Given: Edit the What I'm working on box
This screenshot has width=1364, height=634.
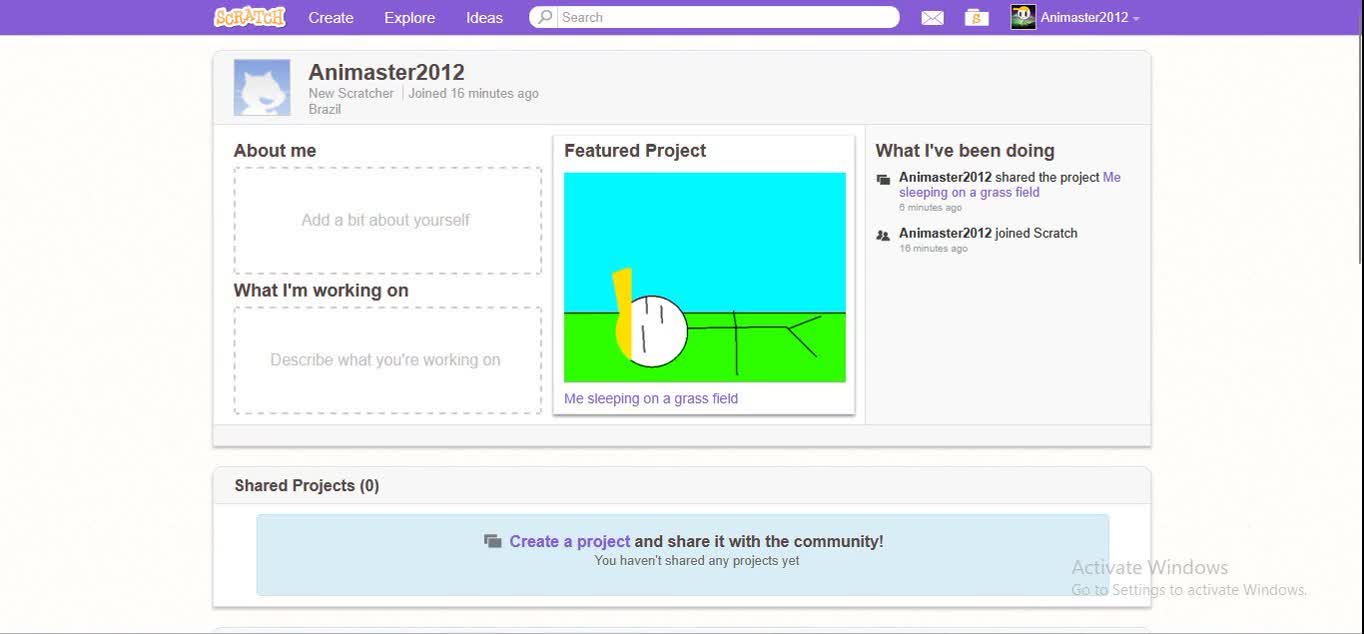Looking at the screenshot, I should click(388, 360).
